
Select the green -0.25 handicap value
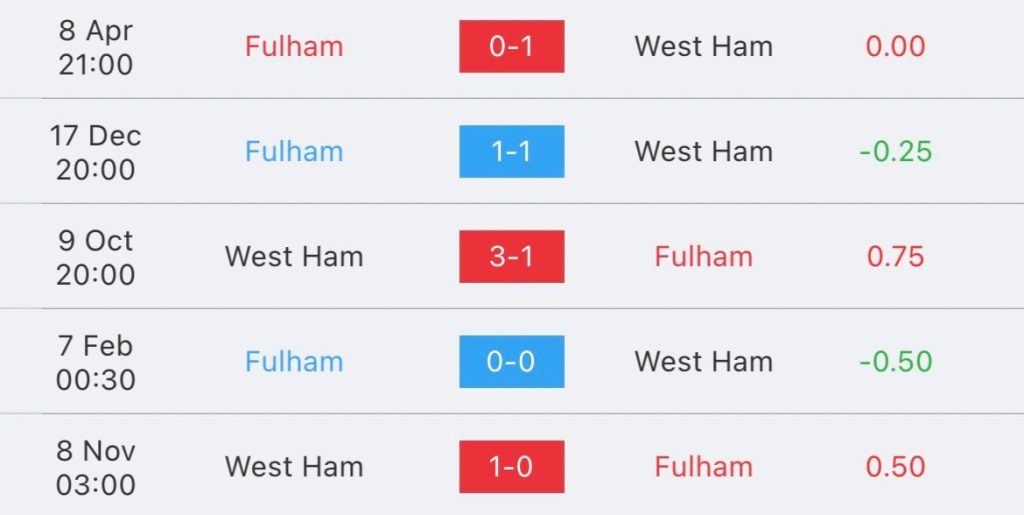[x=895, y=151]
